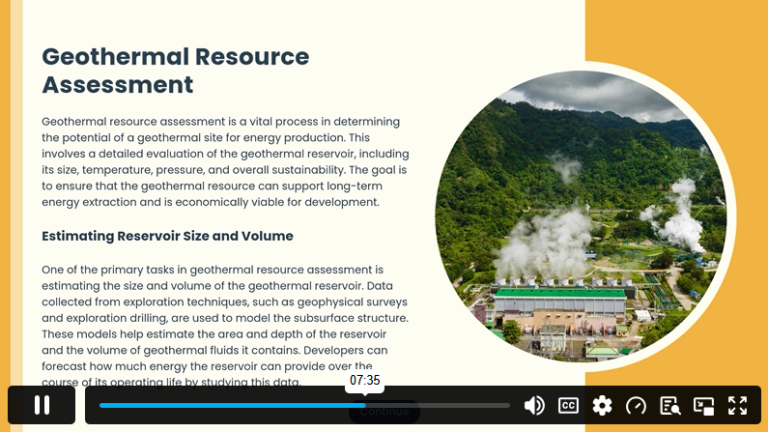
Task: Click the paragraph starting 'Geothermal resource assessment is'
Action: click(x=225, y=162)
